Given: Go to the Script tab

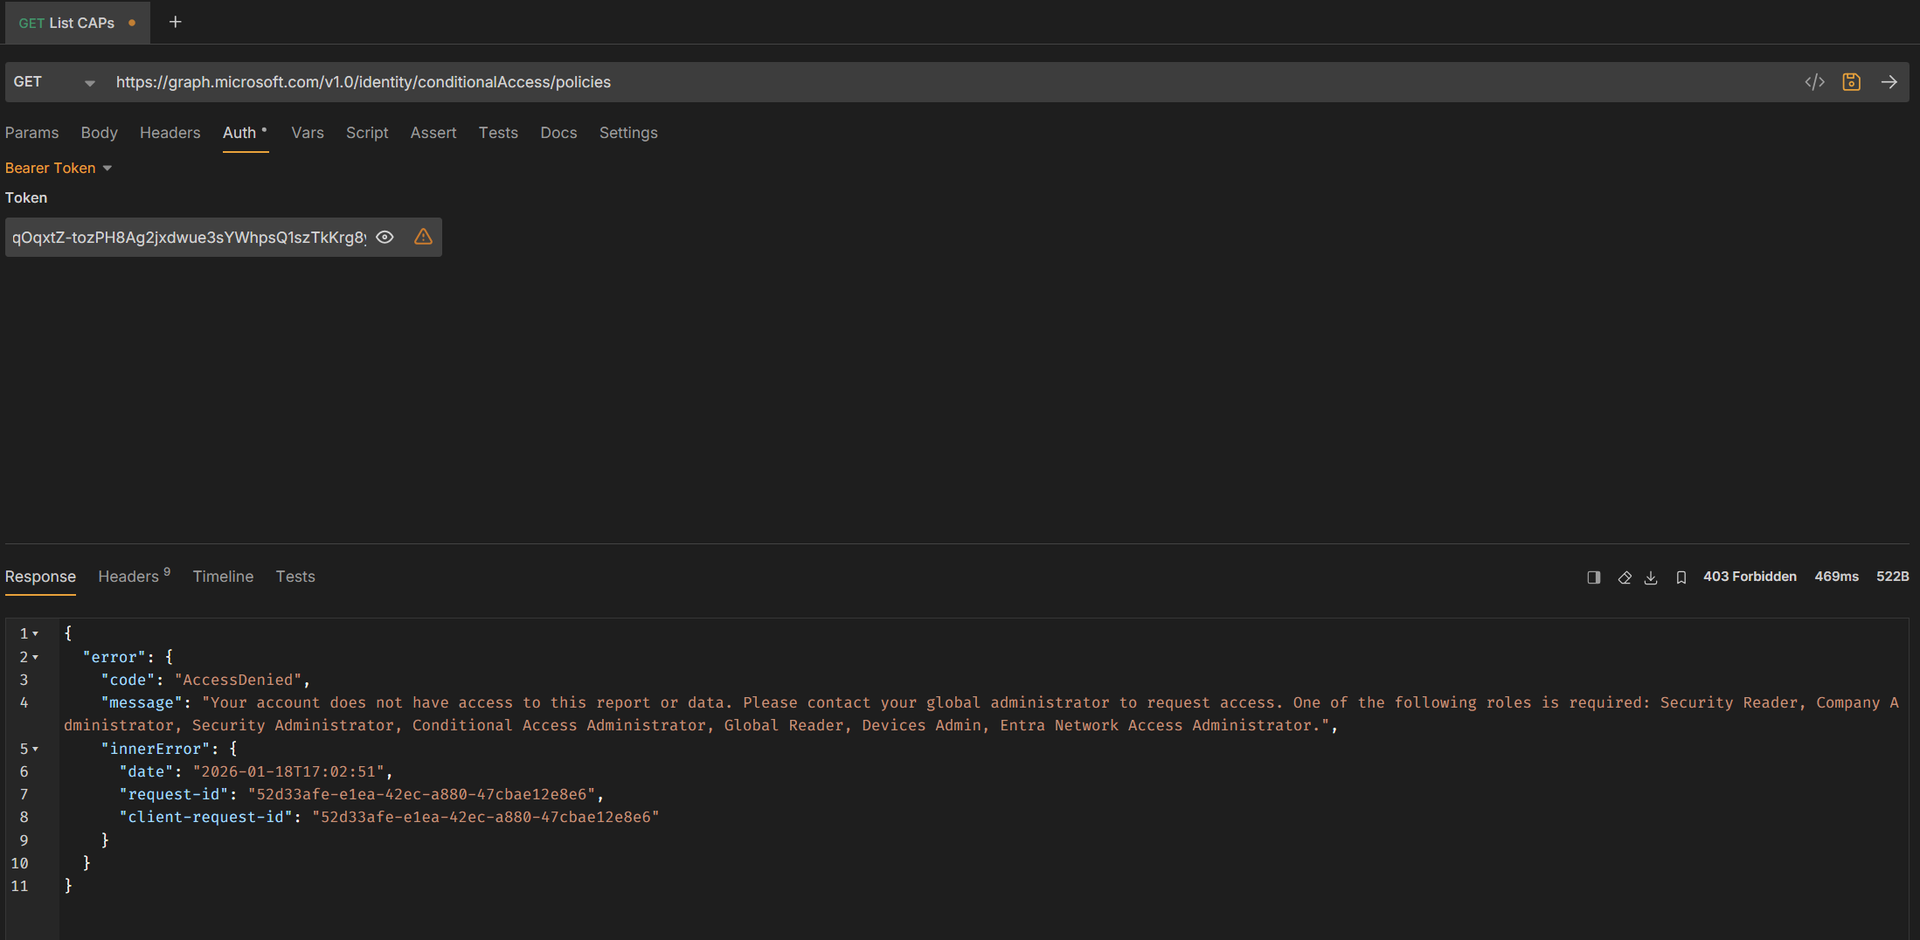Looking at the screenshot, I should (x=367, y=133).
